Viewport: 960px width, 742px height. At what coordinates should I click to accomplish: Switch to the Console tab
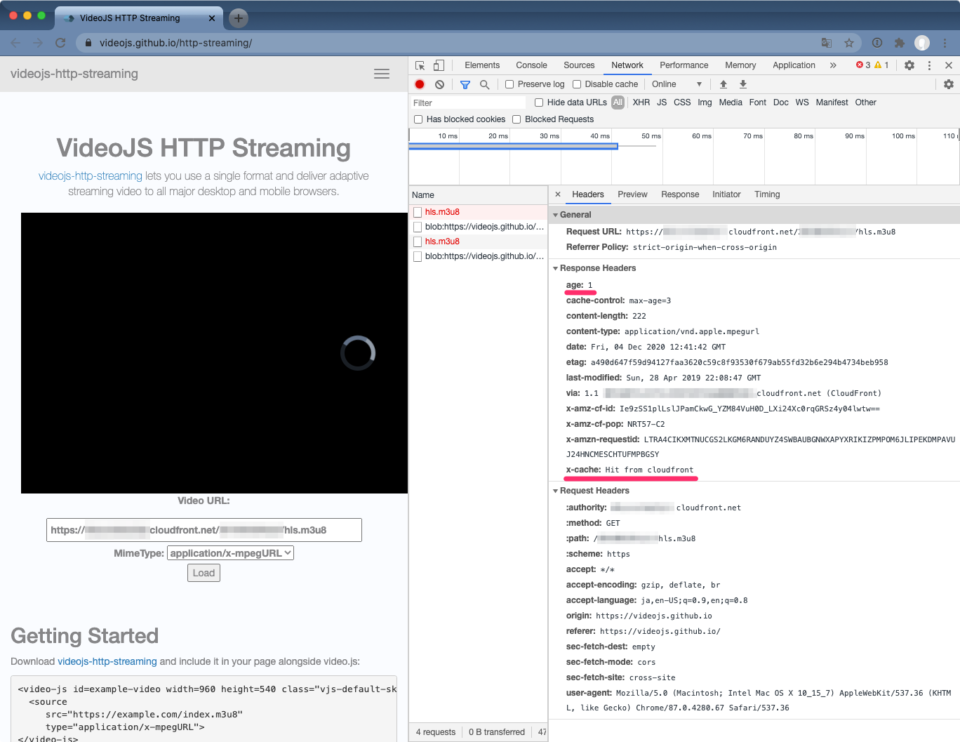pos(531,64)
